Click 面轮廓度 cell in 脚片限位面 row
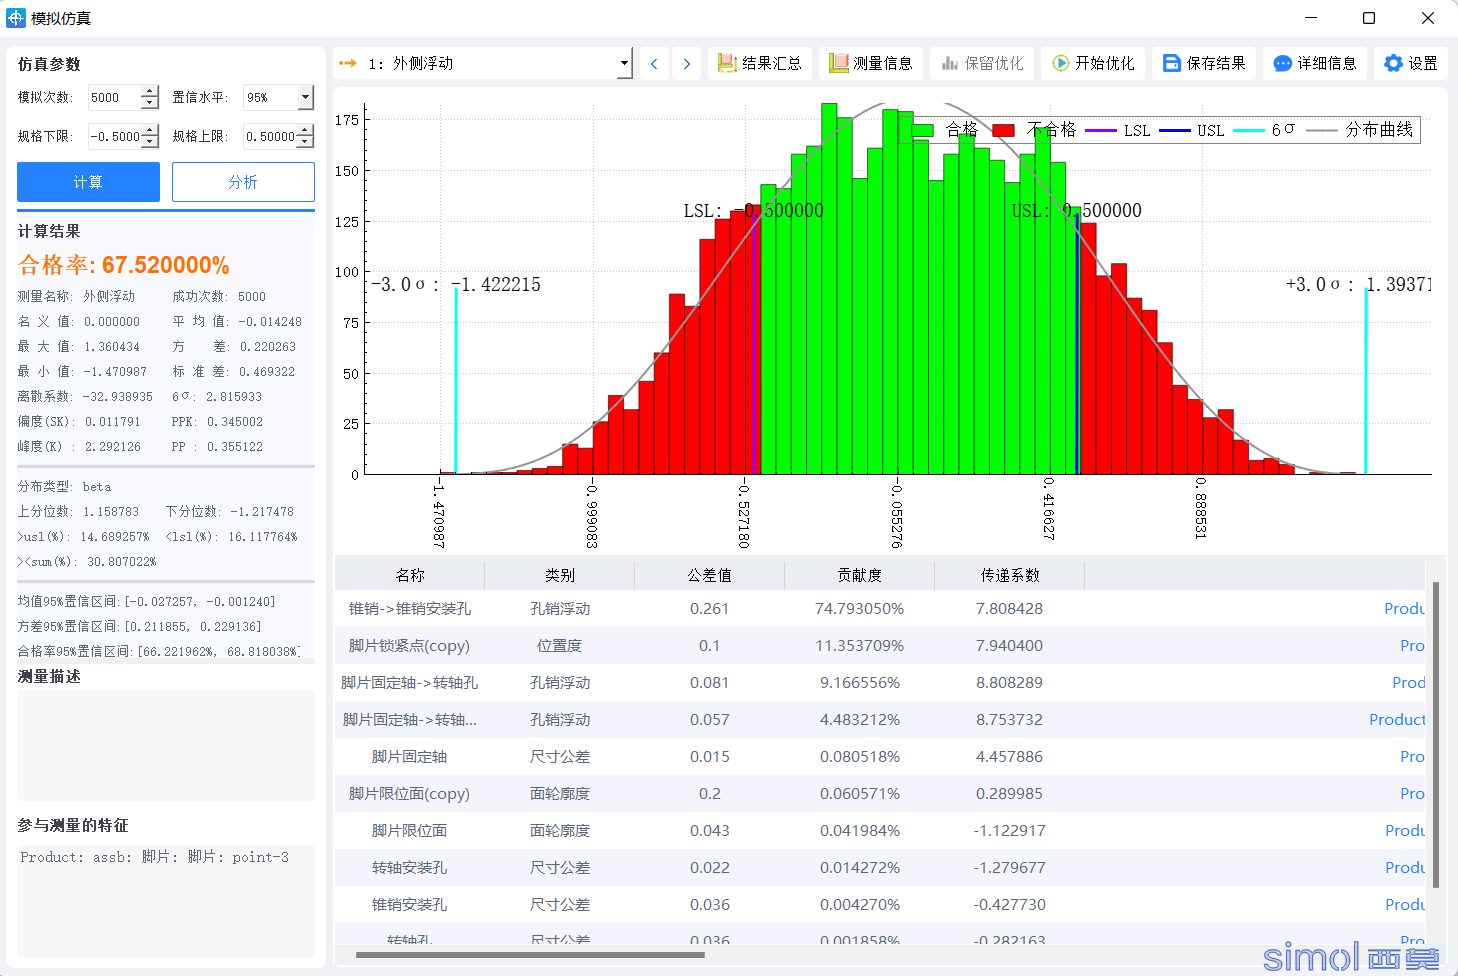 coord(560,830)
